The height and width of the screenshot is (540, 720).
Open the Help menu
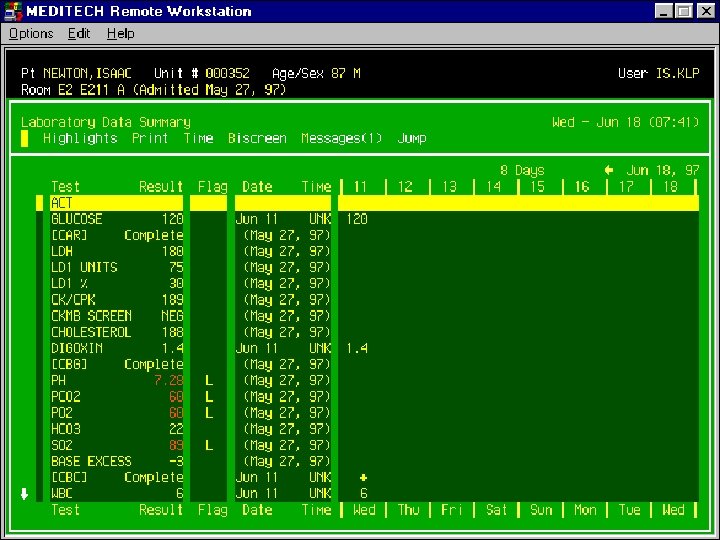tap(120, 33)
